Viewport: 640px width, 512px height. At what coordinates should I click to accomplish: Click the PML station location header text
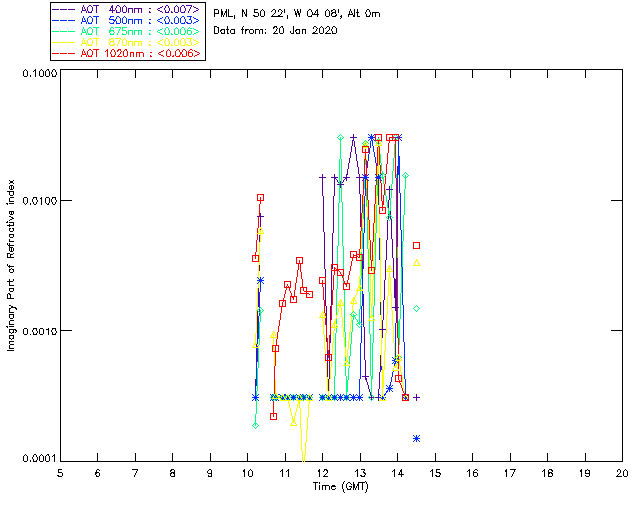[x=297, y=14]
